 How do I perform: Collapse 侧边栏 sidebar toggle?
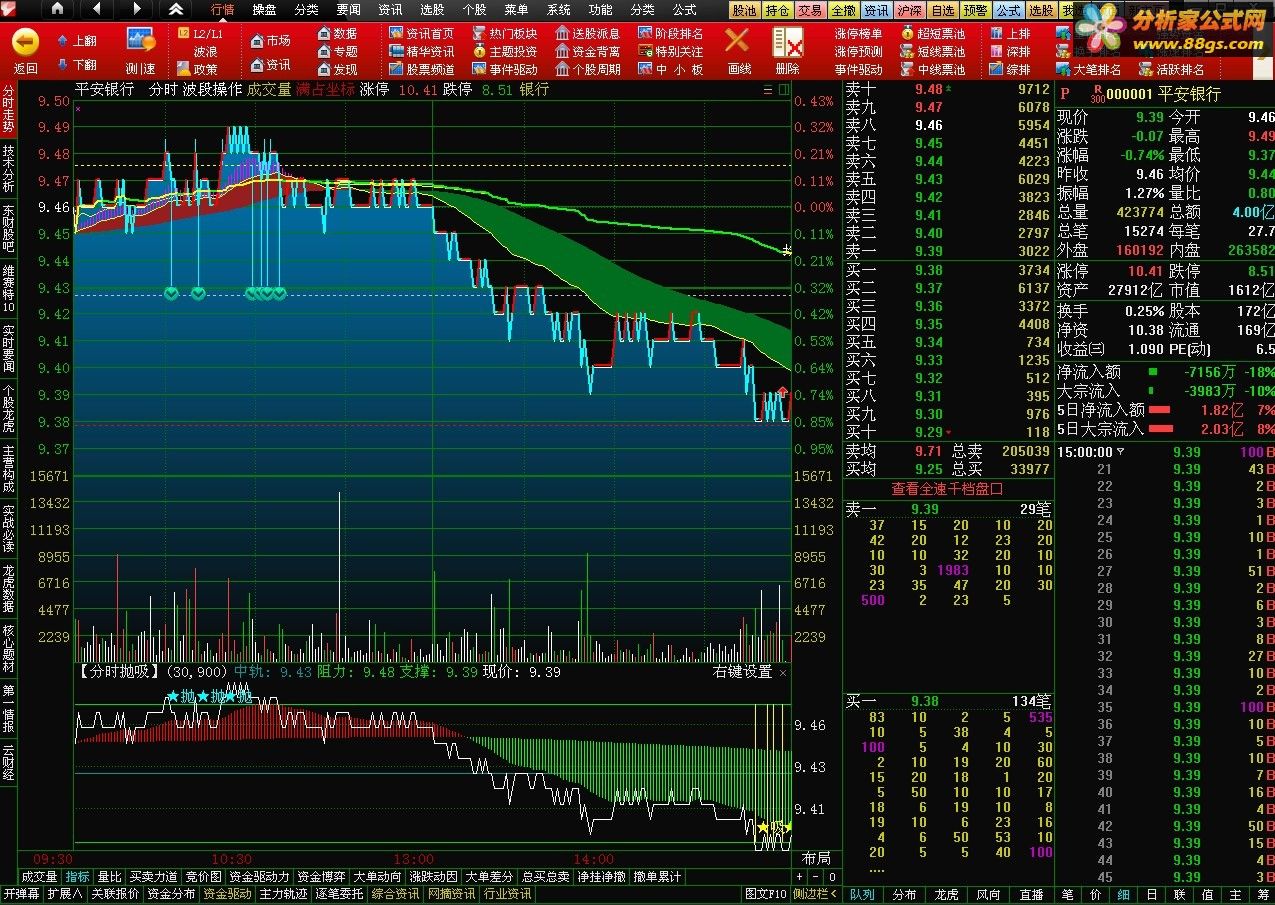[816, 894]
